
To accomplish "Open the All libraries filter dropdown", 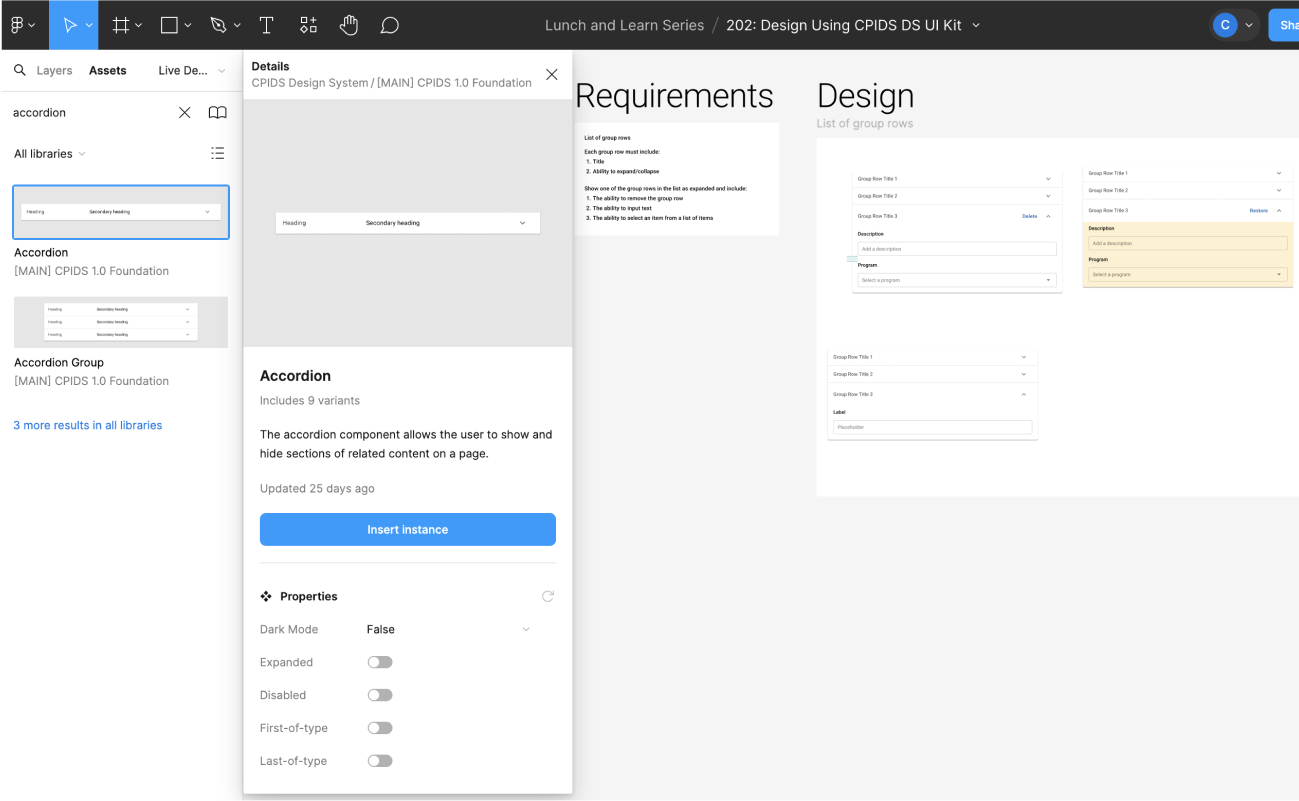I will click(x=49, y=153).
